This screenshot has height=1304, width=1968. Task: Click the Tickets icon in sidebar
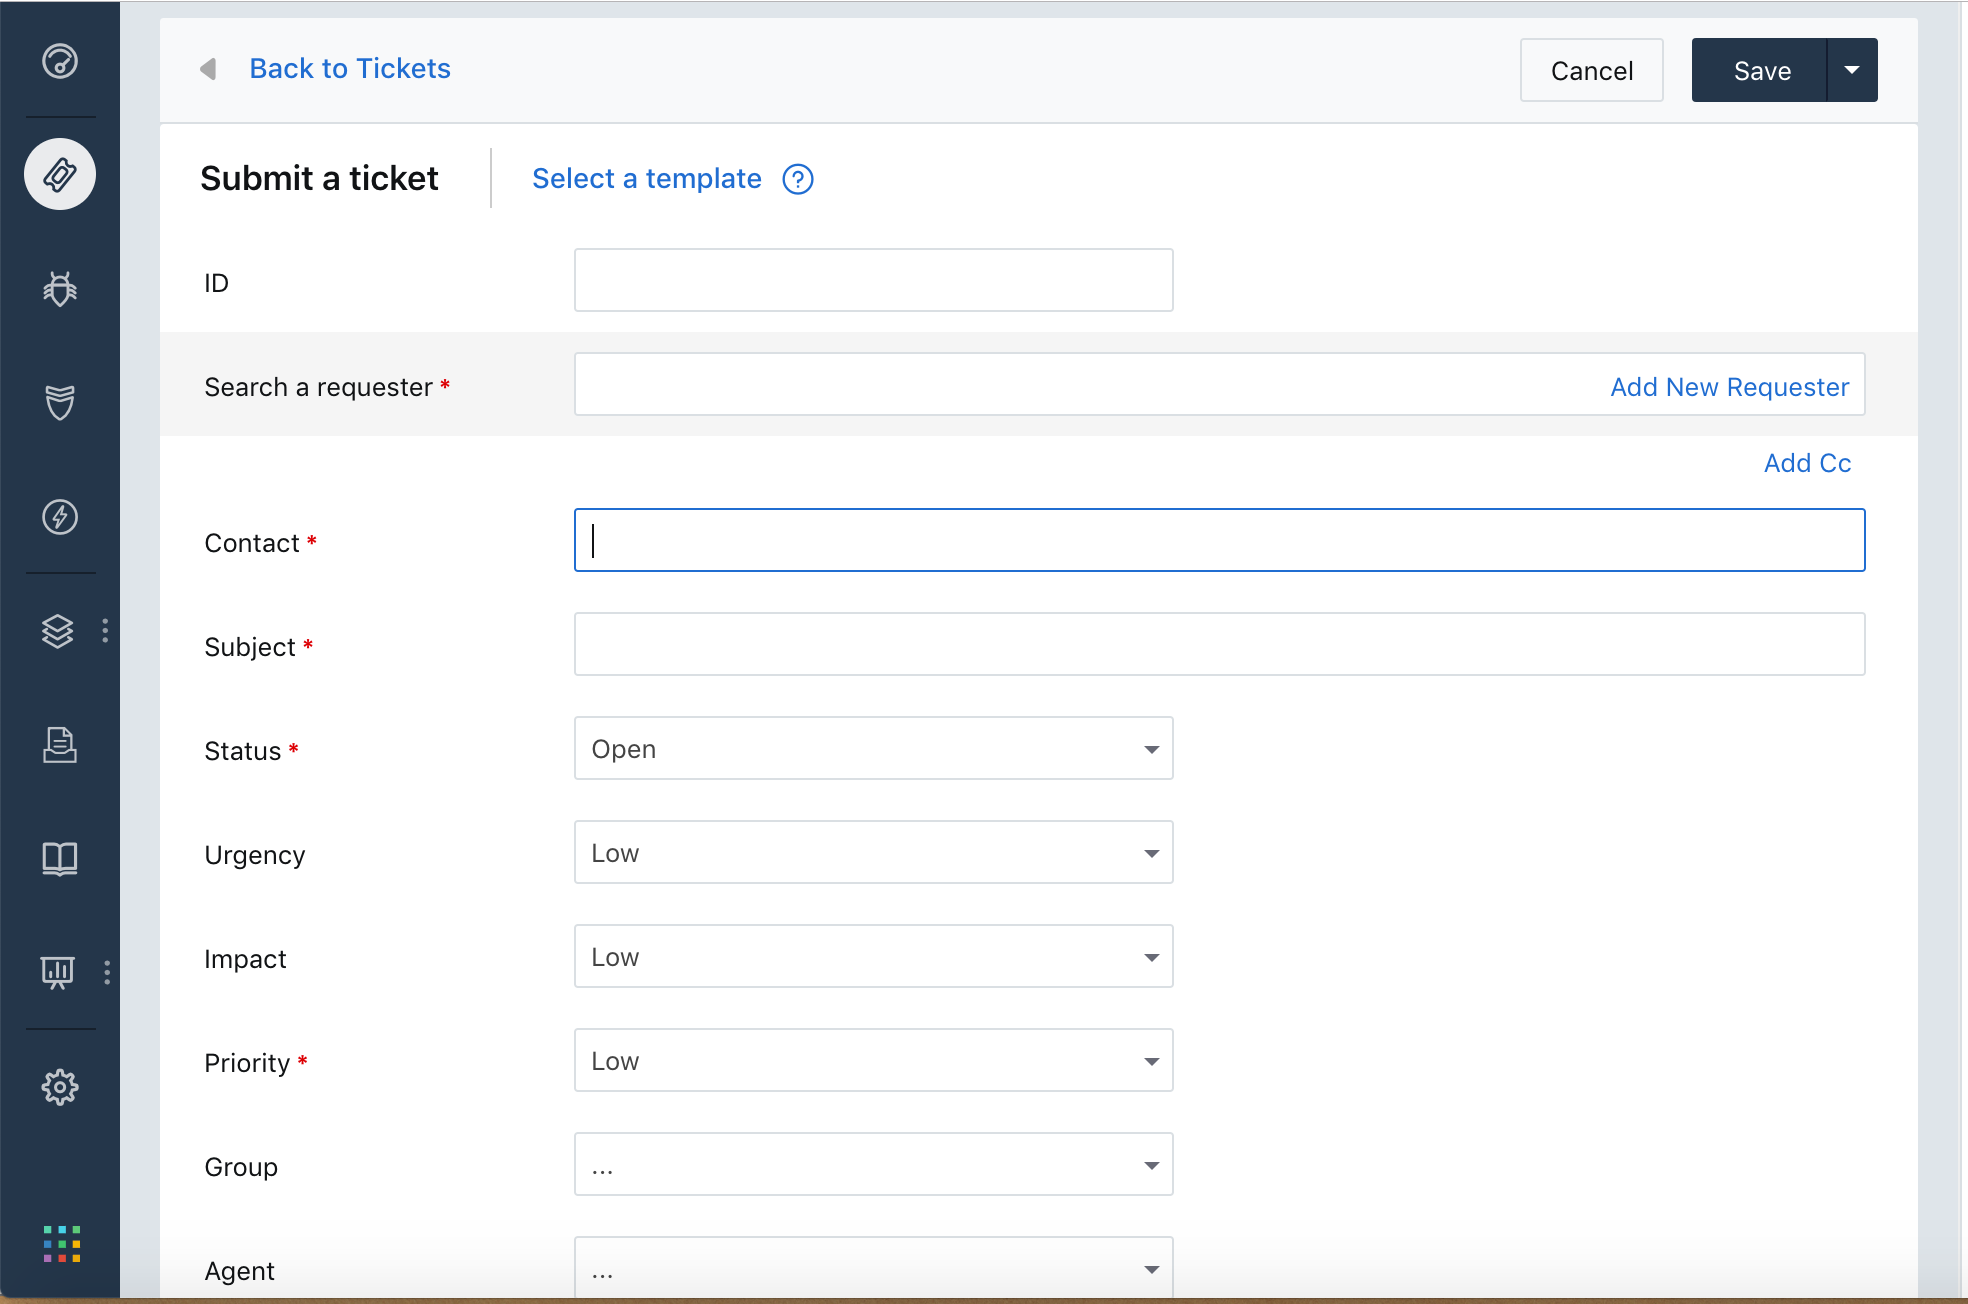pos(60,174)
